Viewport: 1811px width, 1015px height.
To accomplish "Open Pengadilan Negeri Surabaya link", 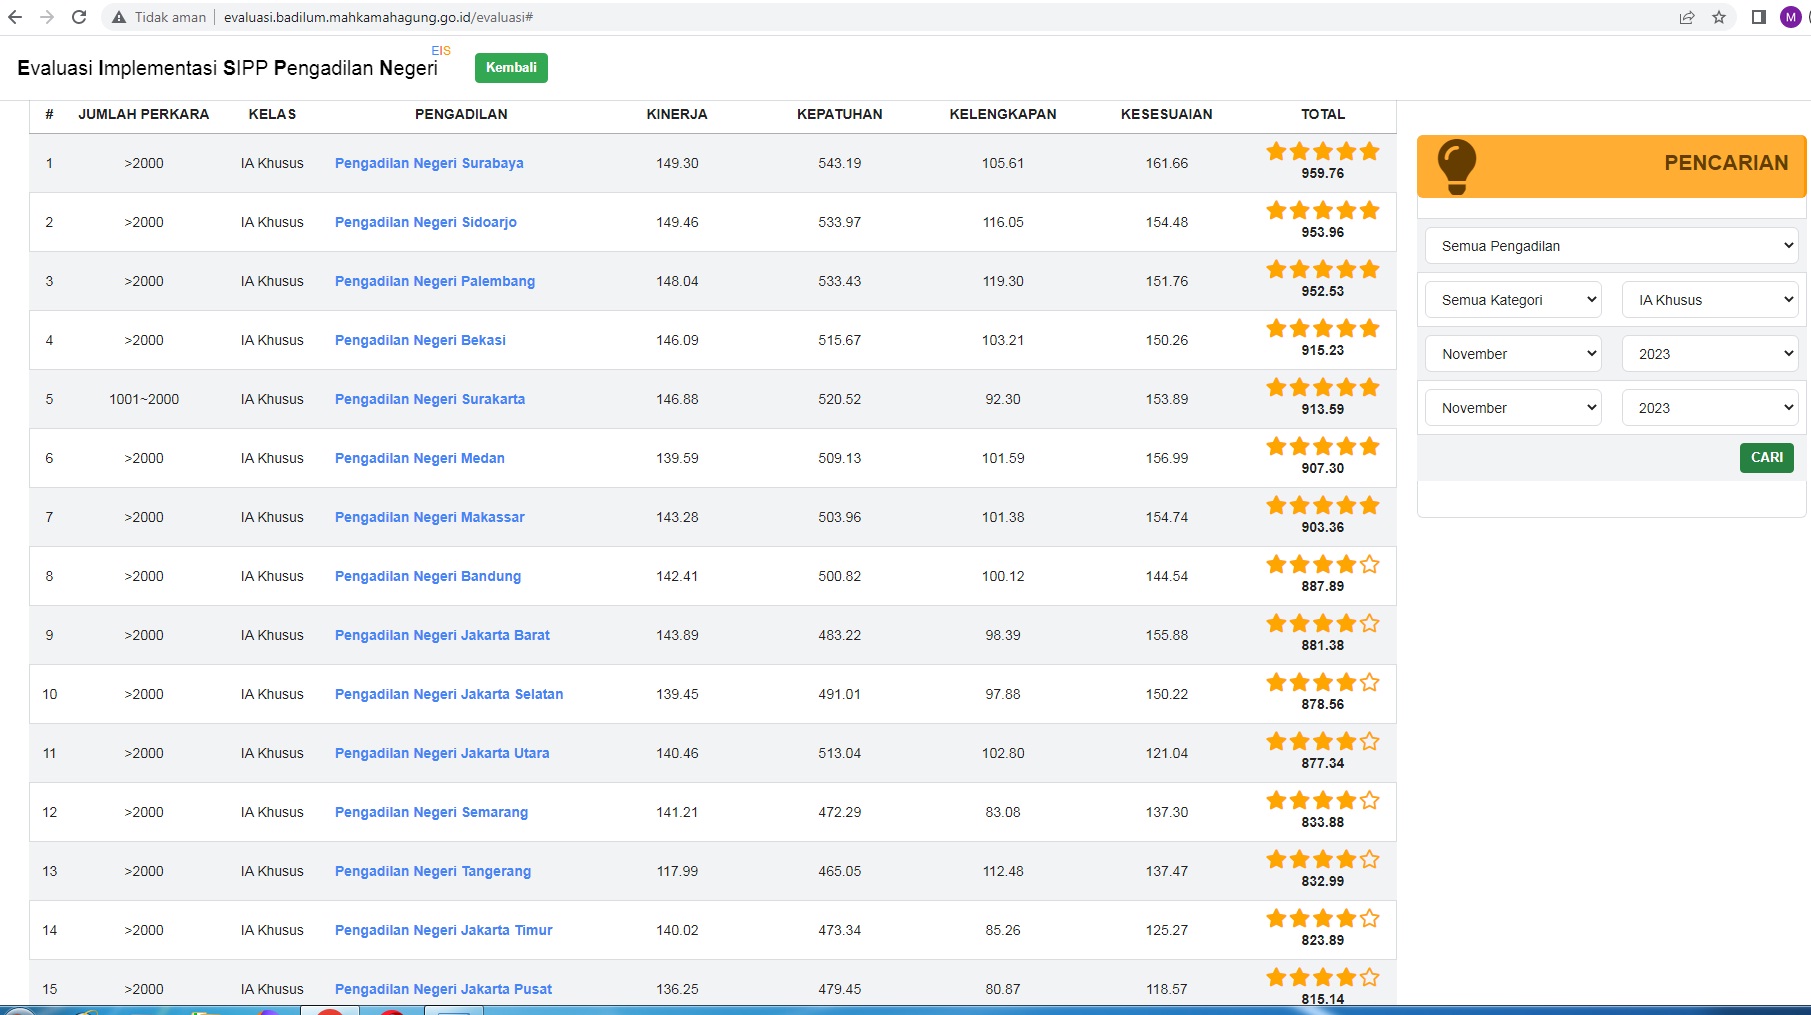I will [x=429, y=163].
